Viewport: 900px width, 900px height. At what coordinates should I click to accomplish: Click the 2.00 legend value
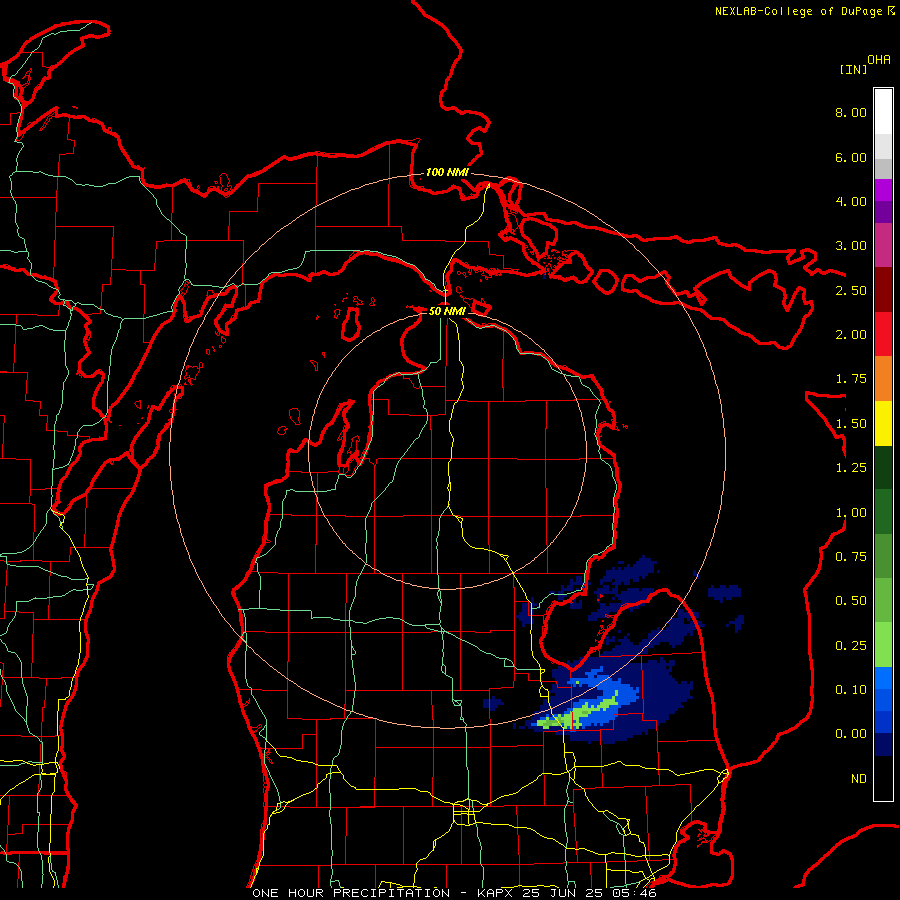(851, 335)
